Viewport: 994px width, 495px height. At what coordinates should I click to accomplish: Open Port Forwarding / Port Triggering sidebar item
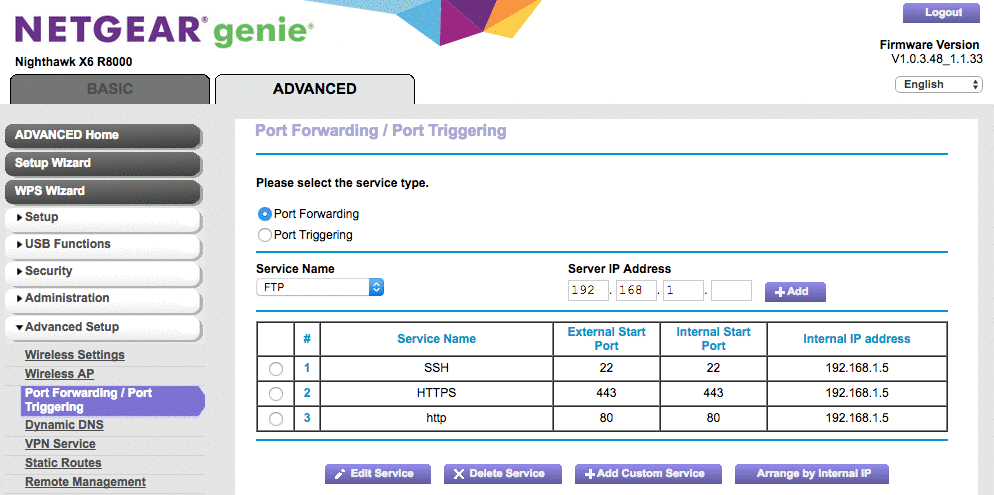(112, 401)
